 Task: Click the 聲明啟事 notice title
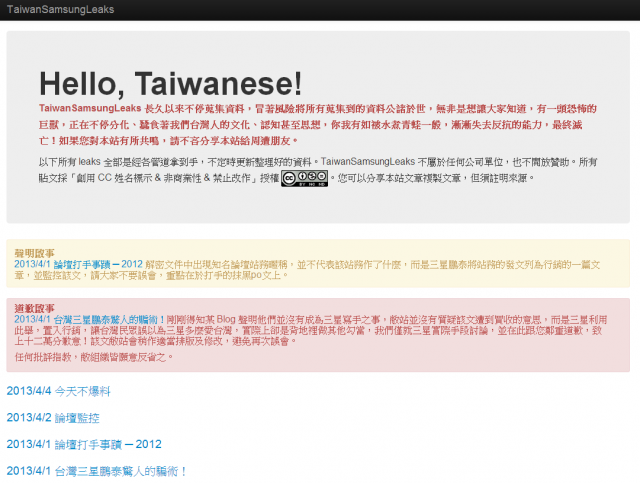pos(34,253)
